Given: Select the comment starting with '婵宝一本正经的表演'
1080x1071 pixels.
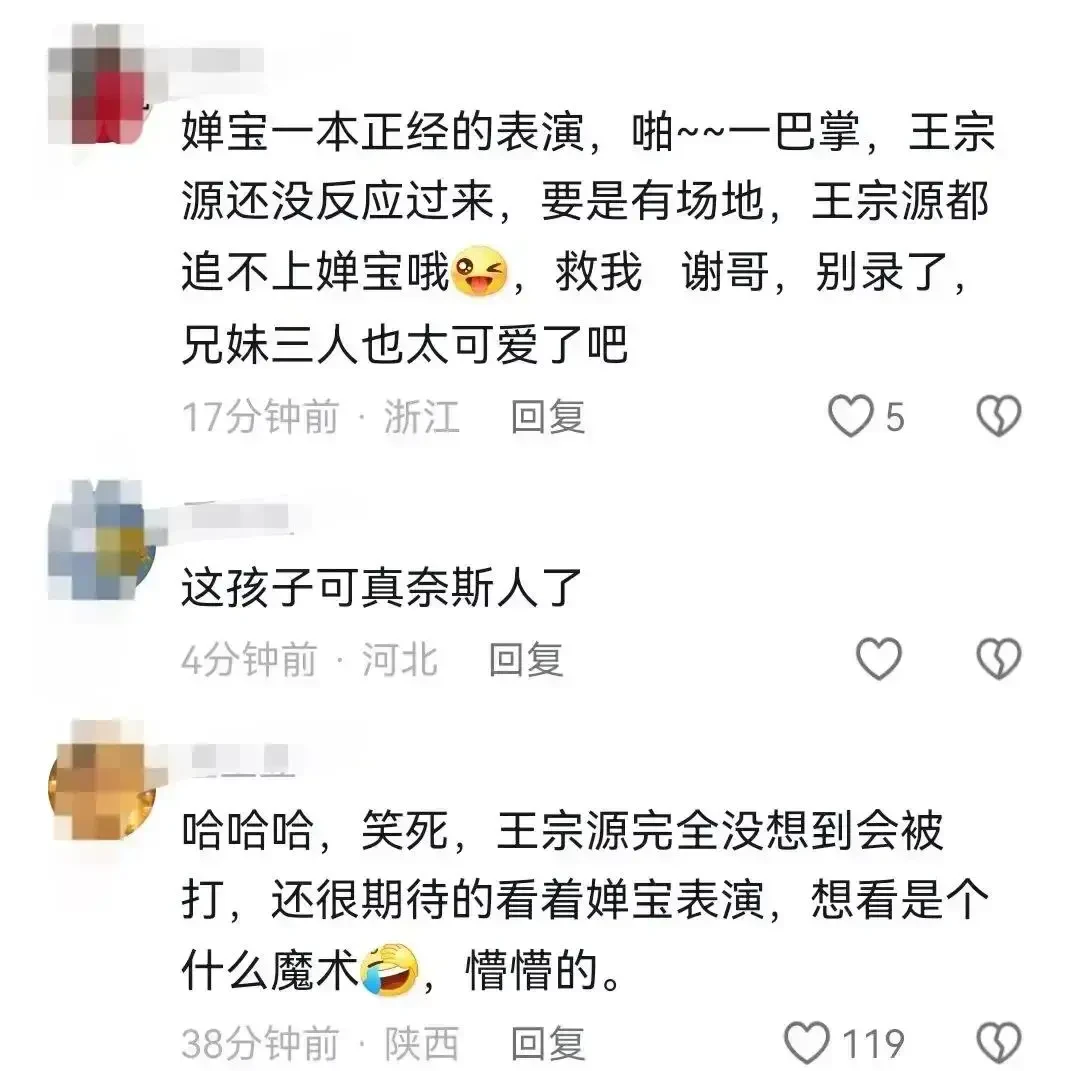Looking at the screenshot, I should point(589,238).
